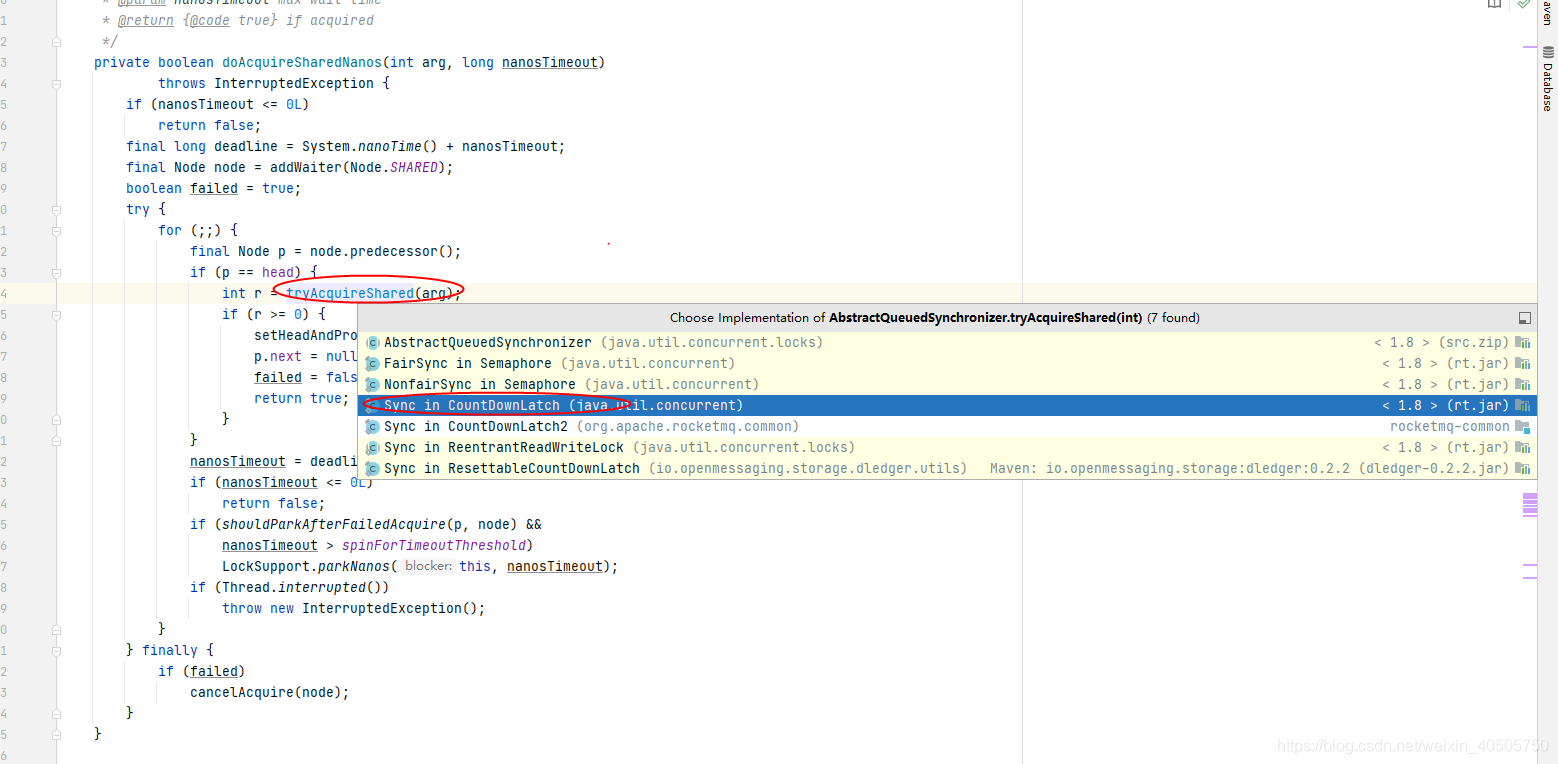This screenshot has height=764, width=1558.
Task: Select NonfairSync in Semaphore implementation
Action: click(x=947, y=385)
